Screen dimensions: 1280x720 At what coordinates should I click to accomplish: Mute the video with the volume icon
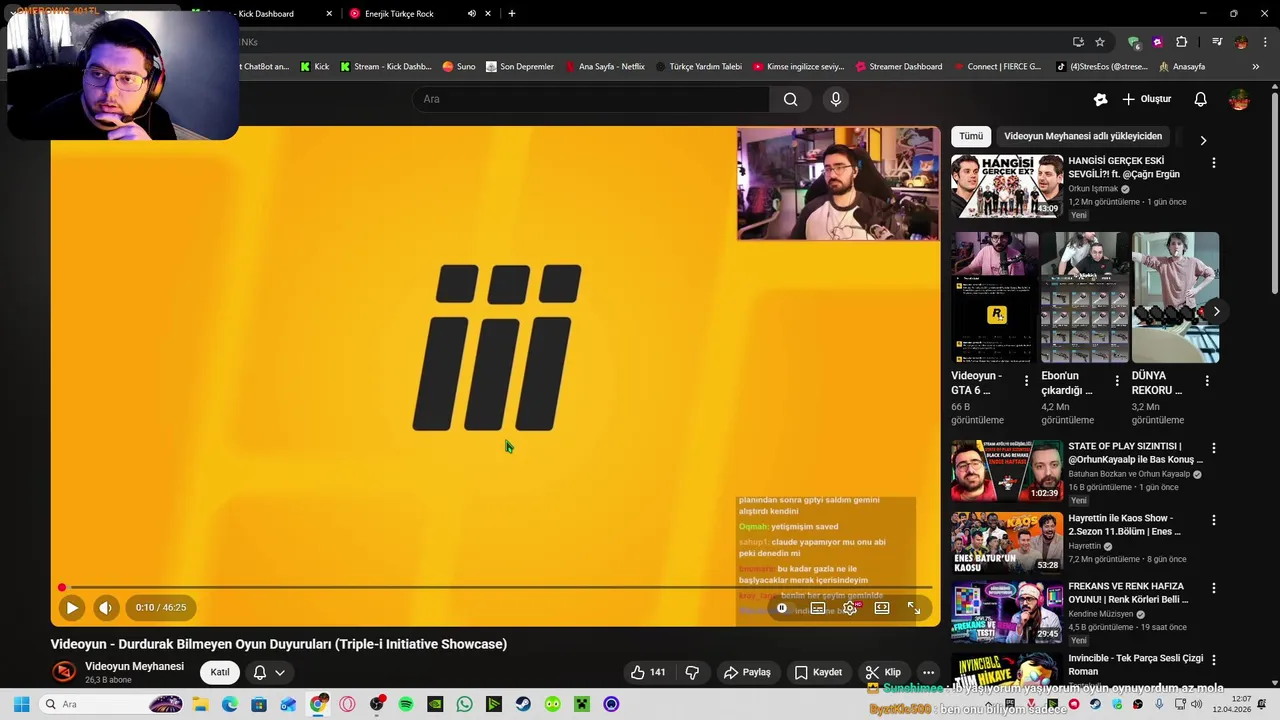105,607
